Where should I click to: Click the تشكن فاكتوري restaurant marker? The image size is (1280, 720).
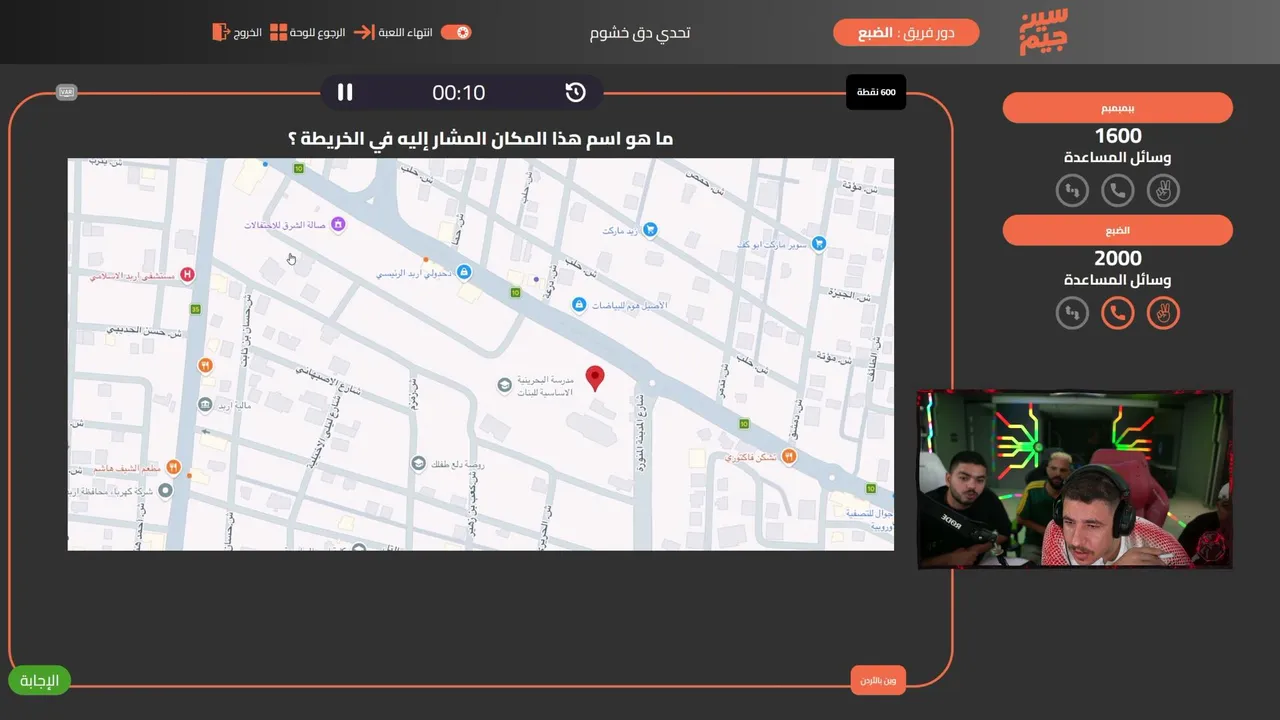pyautogui.click(x=789, y=457)
